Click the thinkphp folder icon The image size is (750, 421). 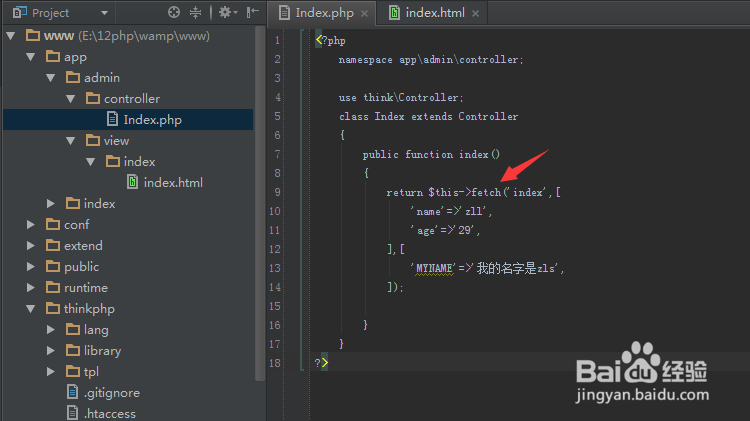tap(53, 309)
